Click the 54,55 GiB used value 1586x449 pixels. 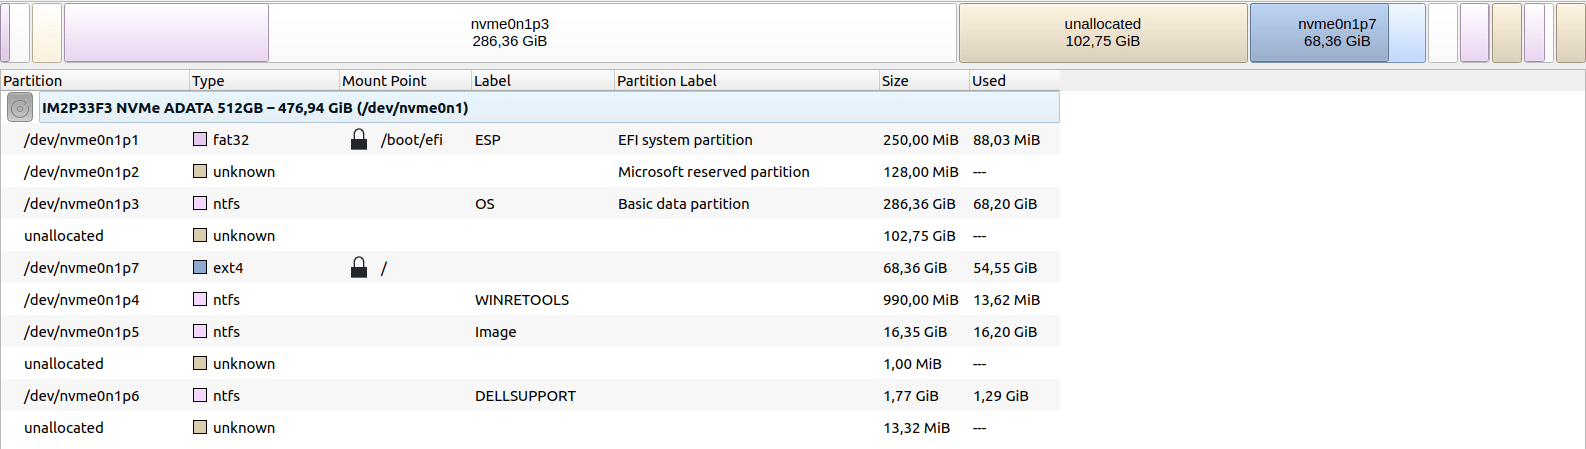pyautogui.click(x=1005, y=268)
